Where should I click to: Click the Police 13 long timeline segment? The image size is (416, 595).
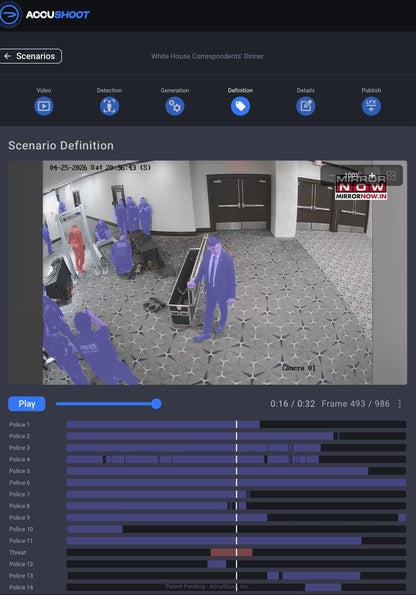pyautogui.click(x=321, y=576)
